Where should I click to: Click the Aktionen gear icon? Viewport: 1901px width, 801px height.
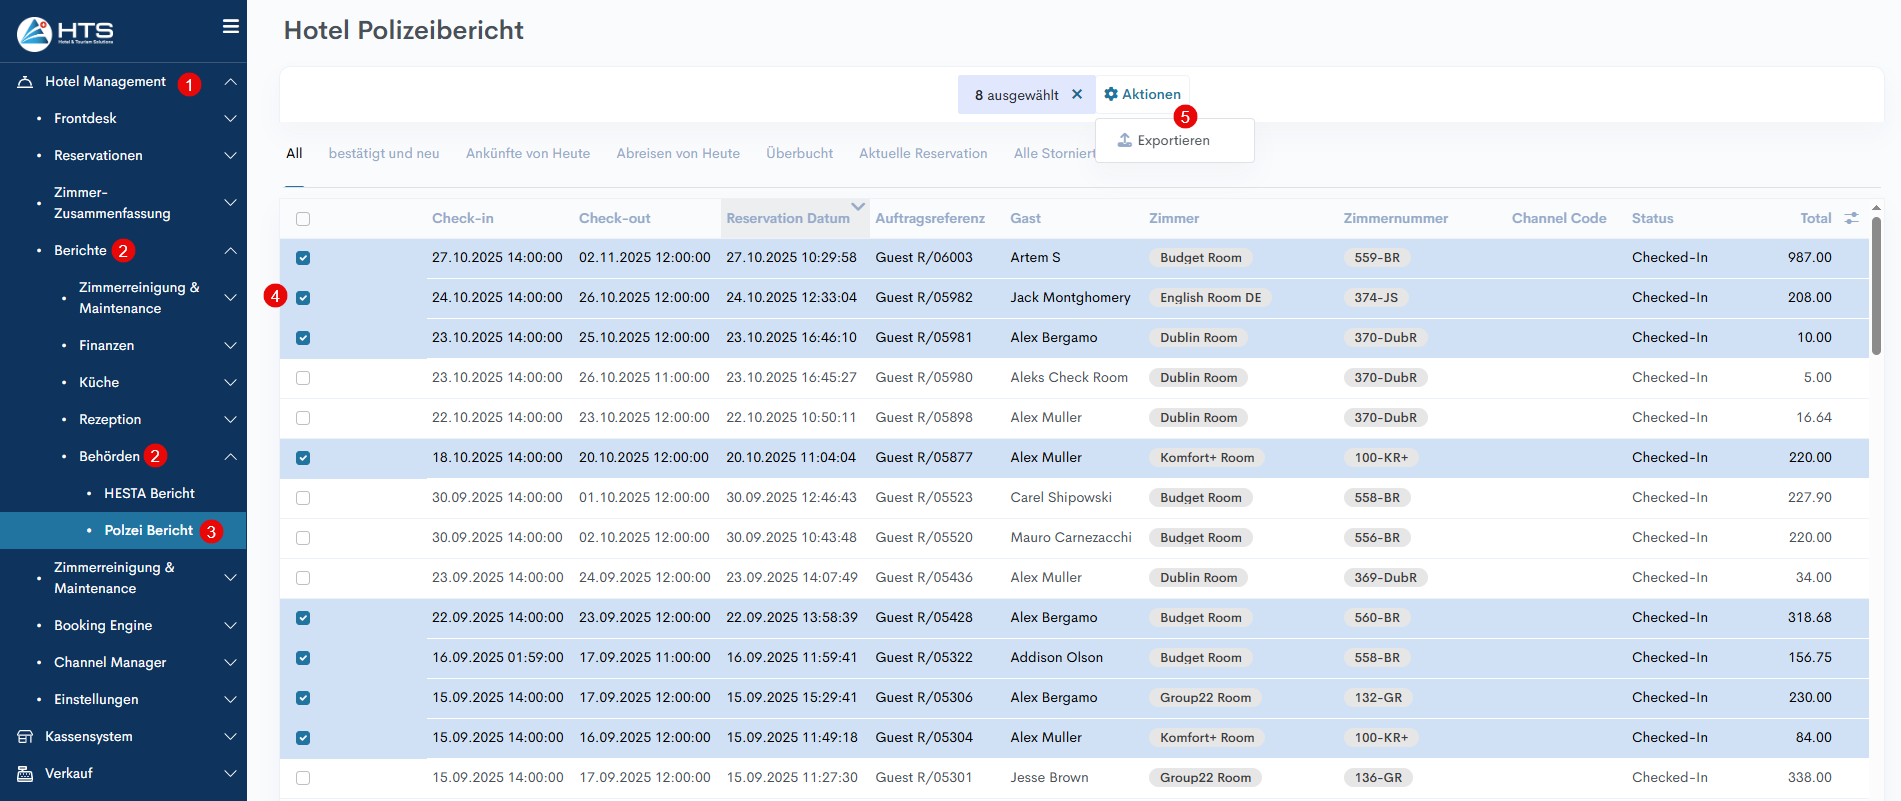[1111, 94]
